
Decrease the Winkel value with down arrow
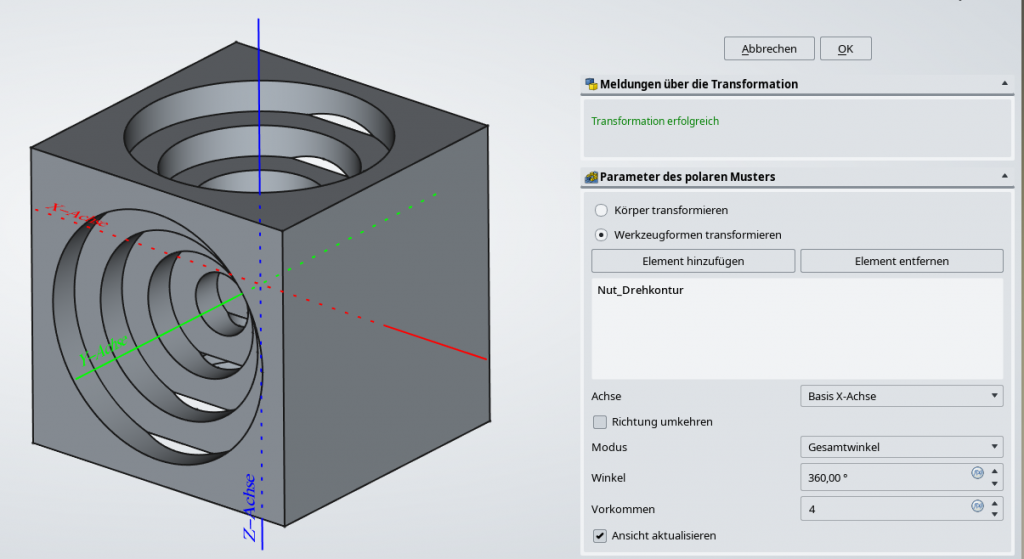(995, 483)
